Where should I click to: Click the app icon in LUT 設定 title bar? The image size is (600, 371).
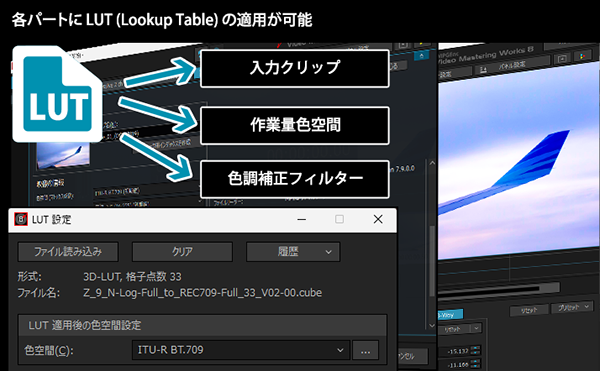click(21, 219)
